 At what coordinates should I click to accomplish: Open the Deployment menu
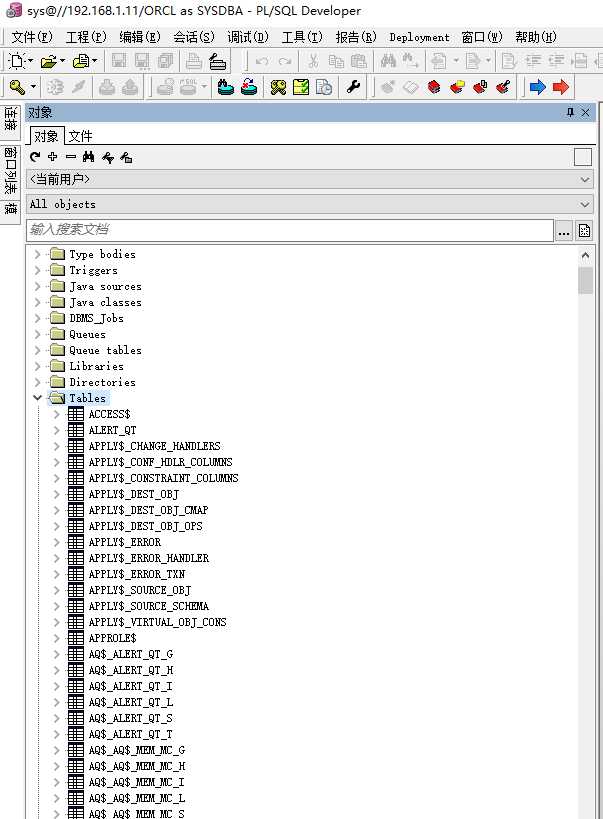pos(419,37)
